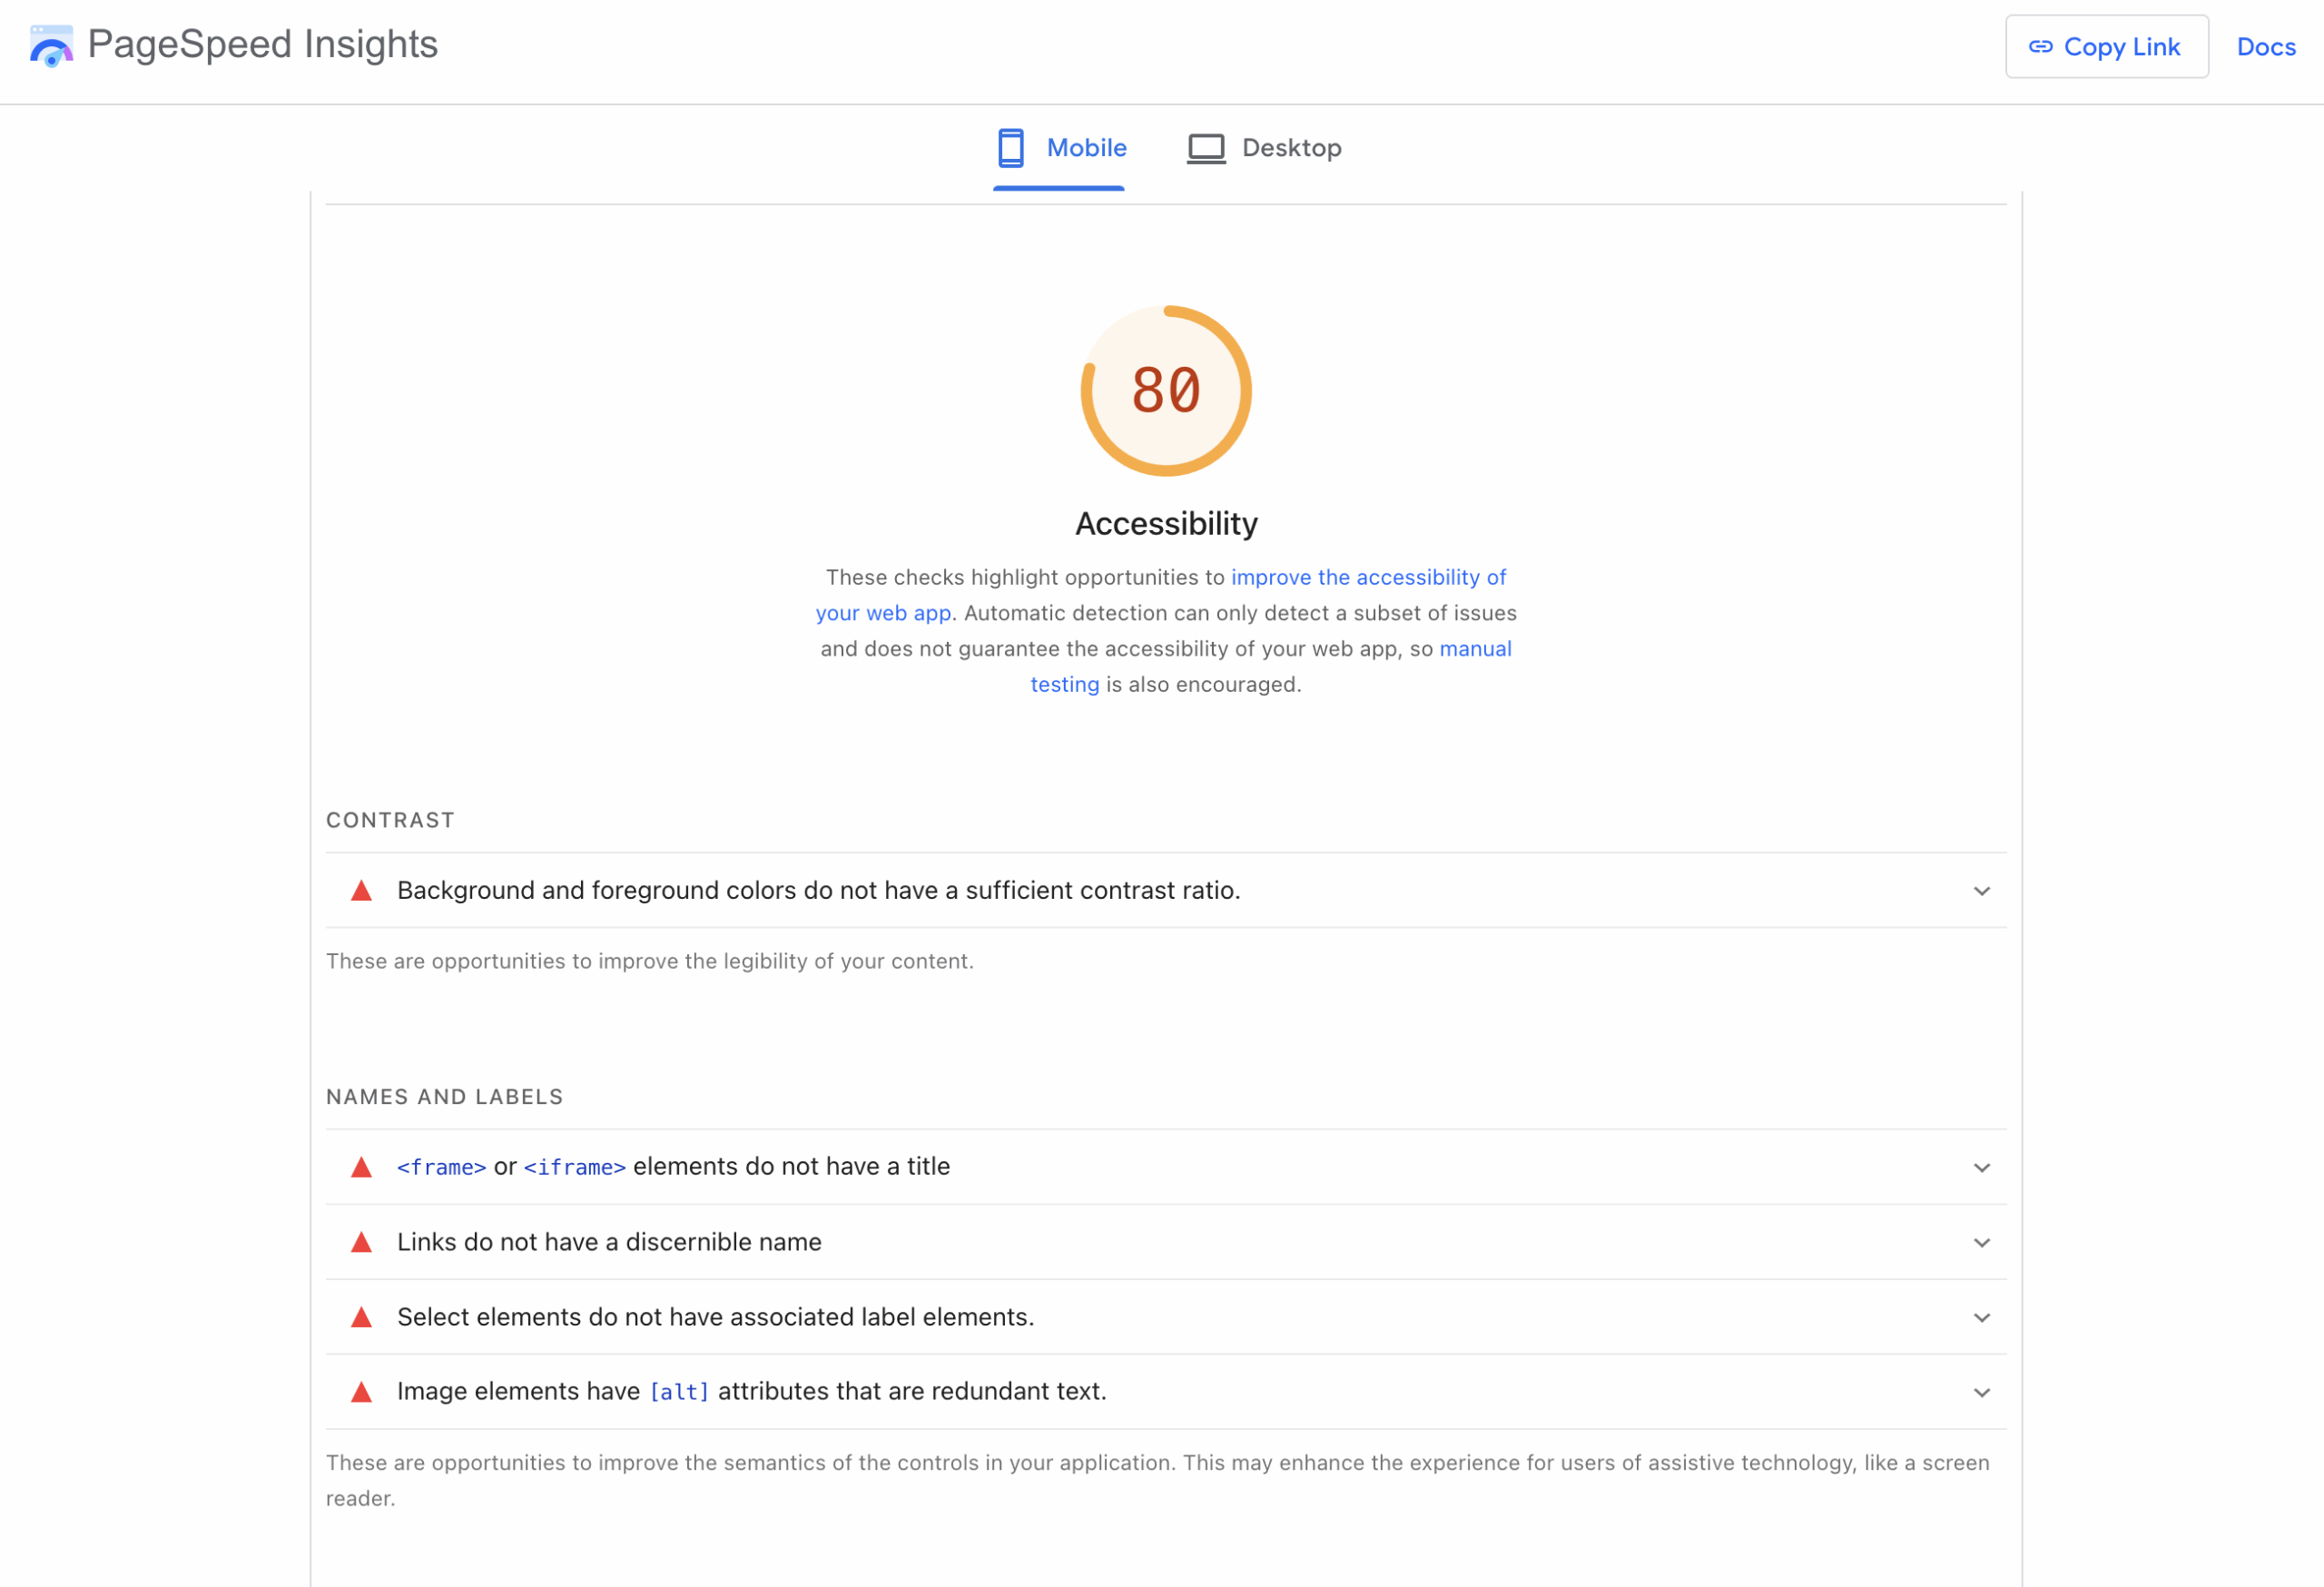The width and height of the screenshot is (2324, 1587).
Task: Expand the redundant alt text audit chevron
Action: [x=1981, y=1392]
